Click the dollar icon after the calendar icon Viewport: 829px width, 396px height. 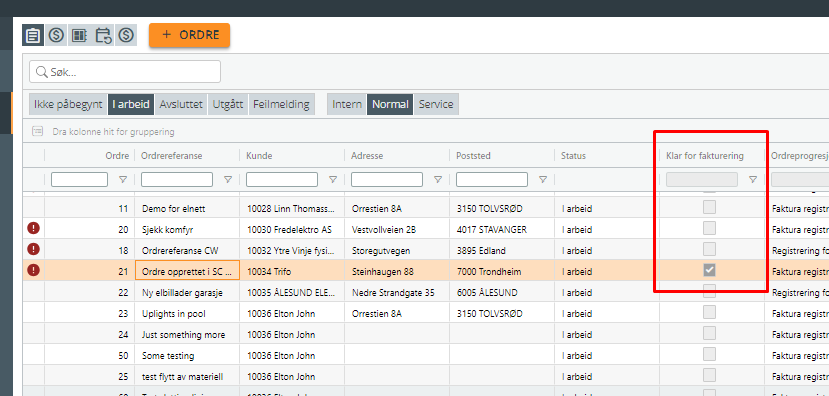(126, 35)
